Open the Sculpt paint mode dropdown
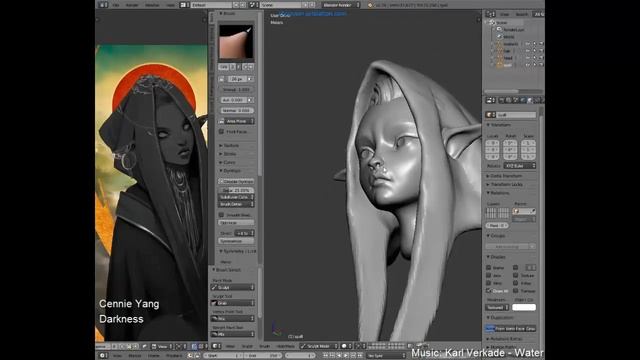640x360 pixels. tap(233, 288)
